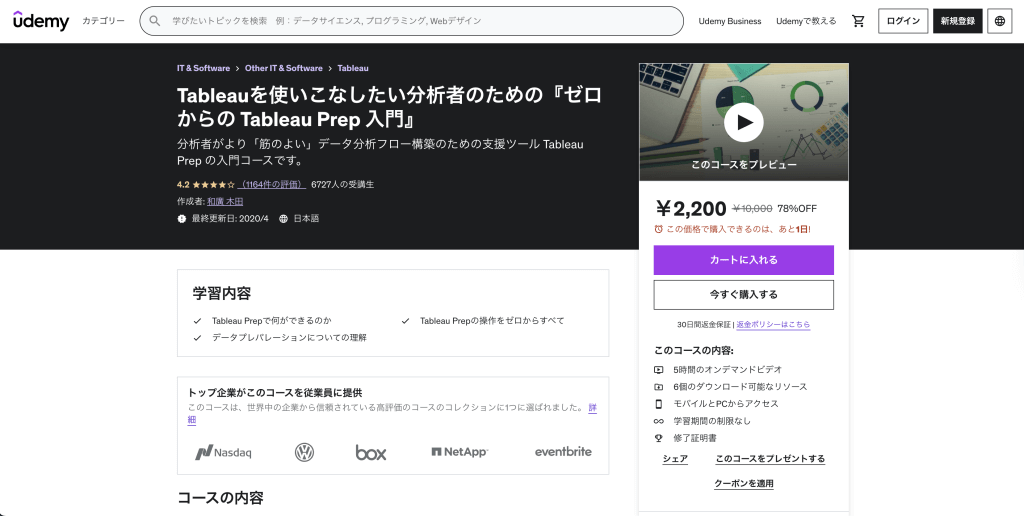Open the Udemy logo homepage
Image resolution: width=1024 pixels, height=516 pixels.
click(x=40, y=21)
